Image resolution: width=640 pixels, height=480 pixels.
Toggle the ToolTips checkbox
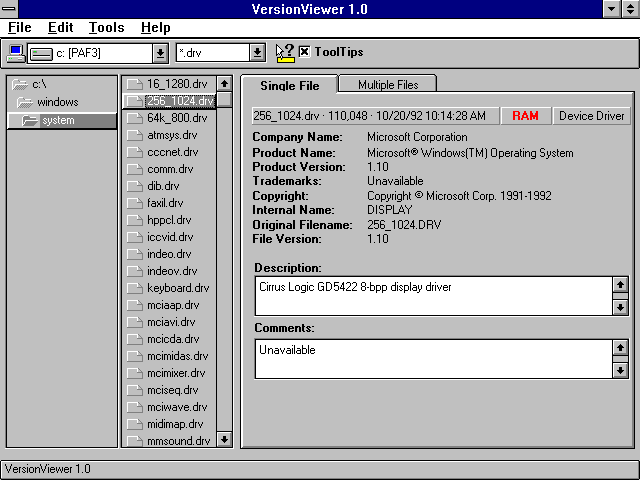(305, 52)
